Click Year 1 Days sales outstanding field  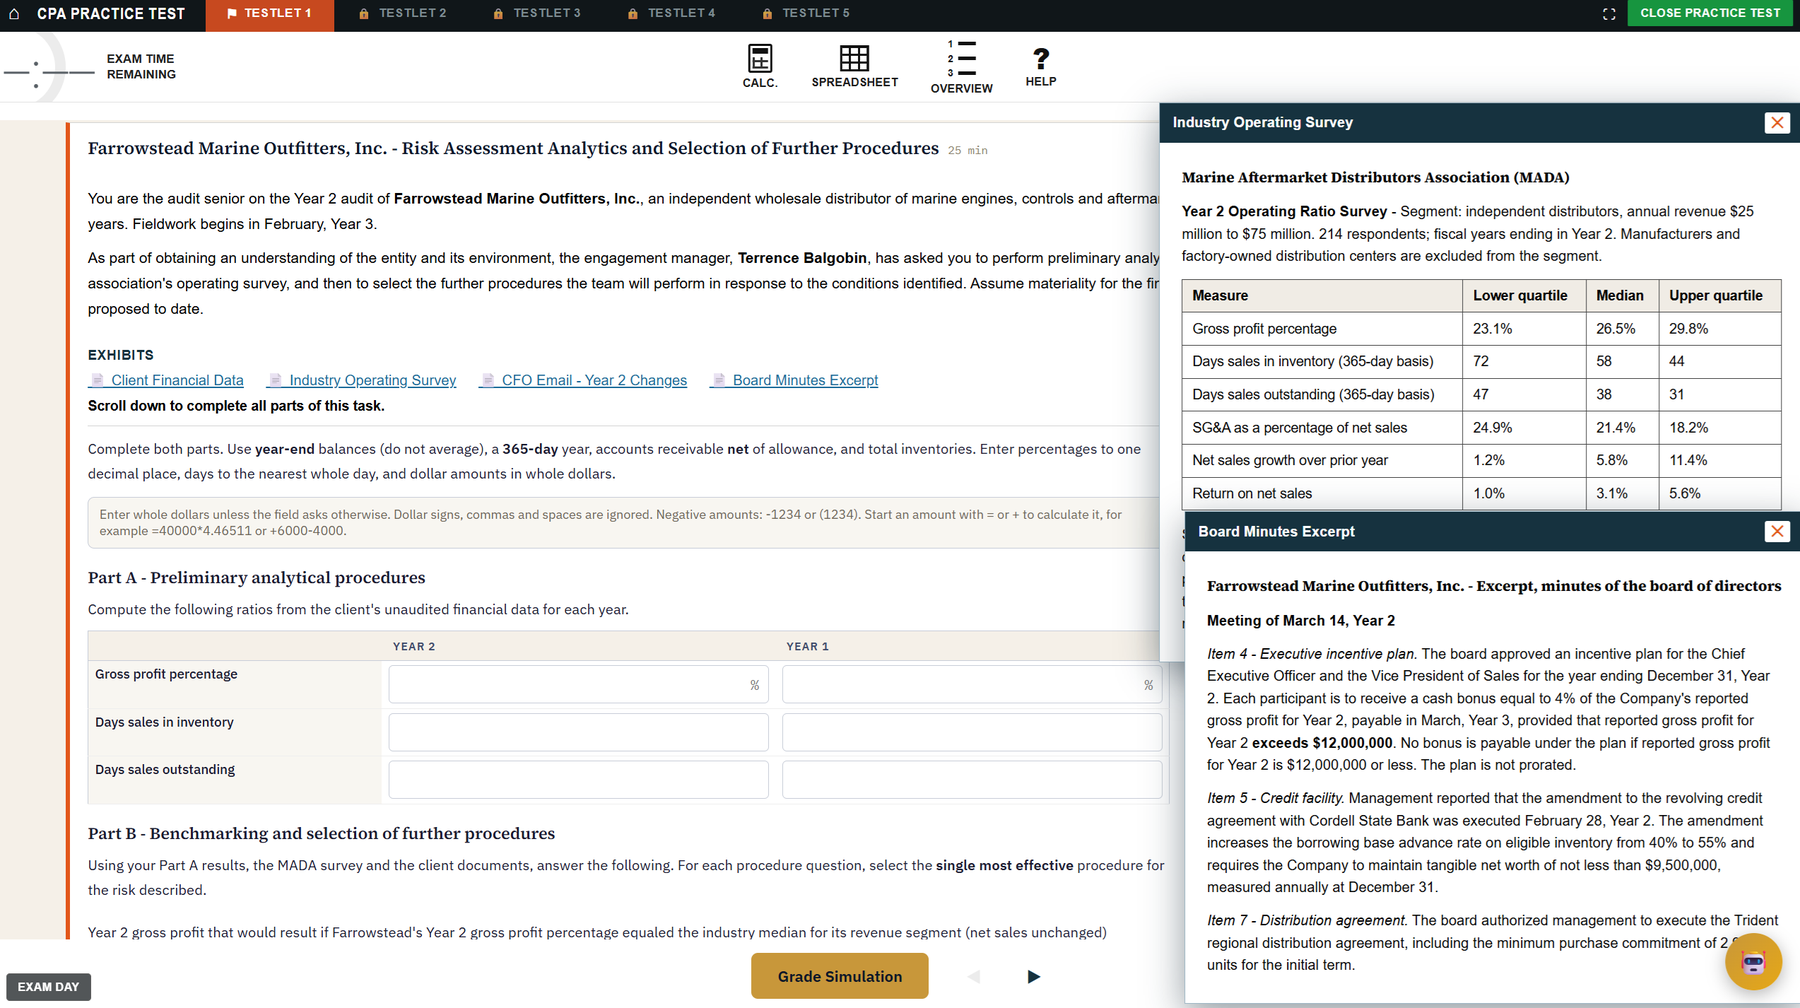pyautogui.click(x=972, y=780)
